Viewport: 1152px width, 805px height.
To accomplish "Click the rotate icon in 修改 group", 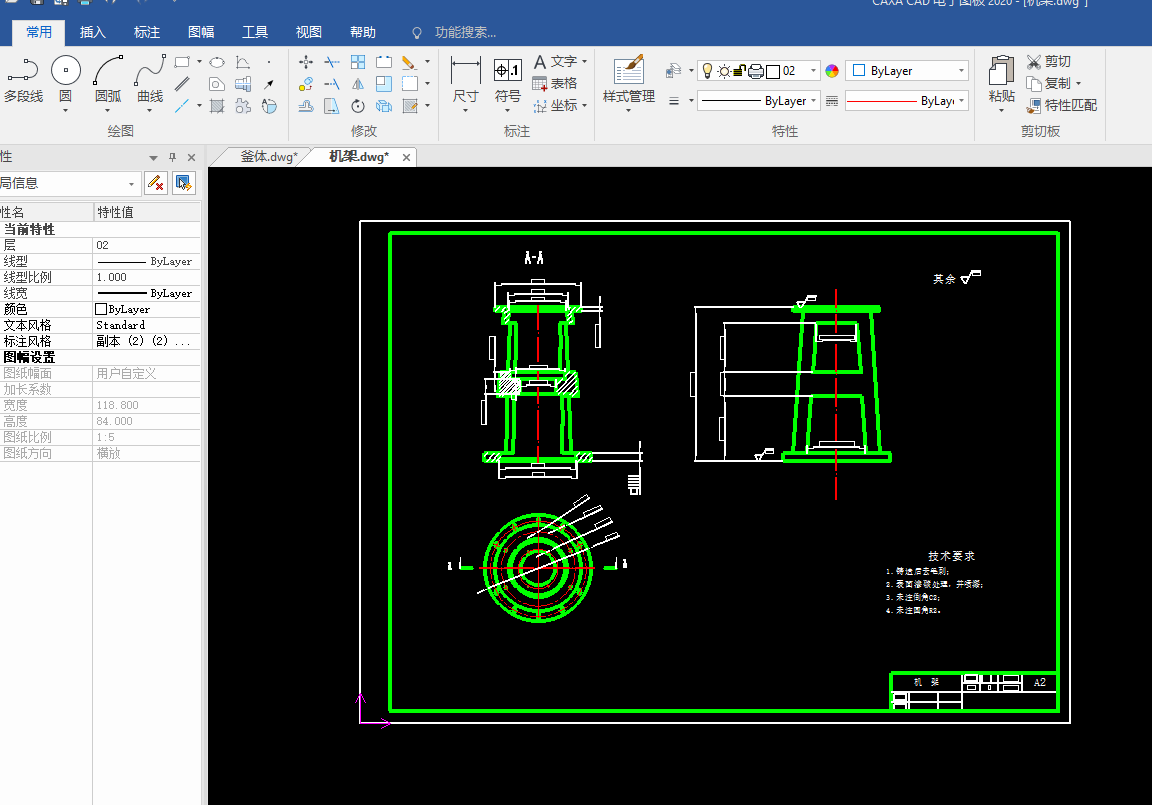I will (359, 106).
